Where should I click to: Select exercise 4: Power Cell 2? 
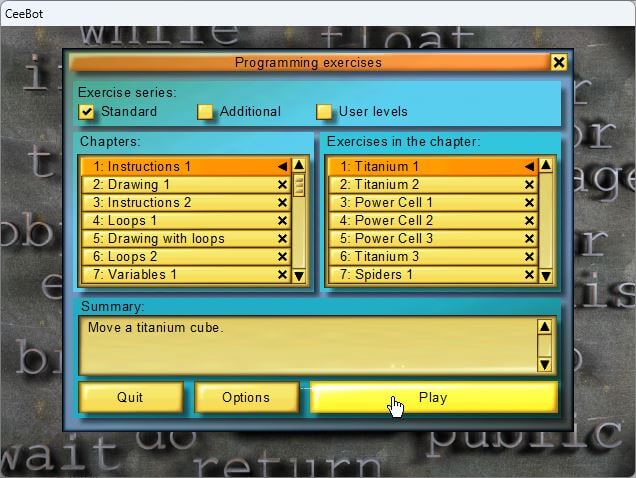point(433,220)
